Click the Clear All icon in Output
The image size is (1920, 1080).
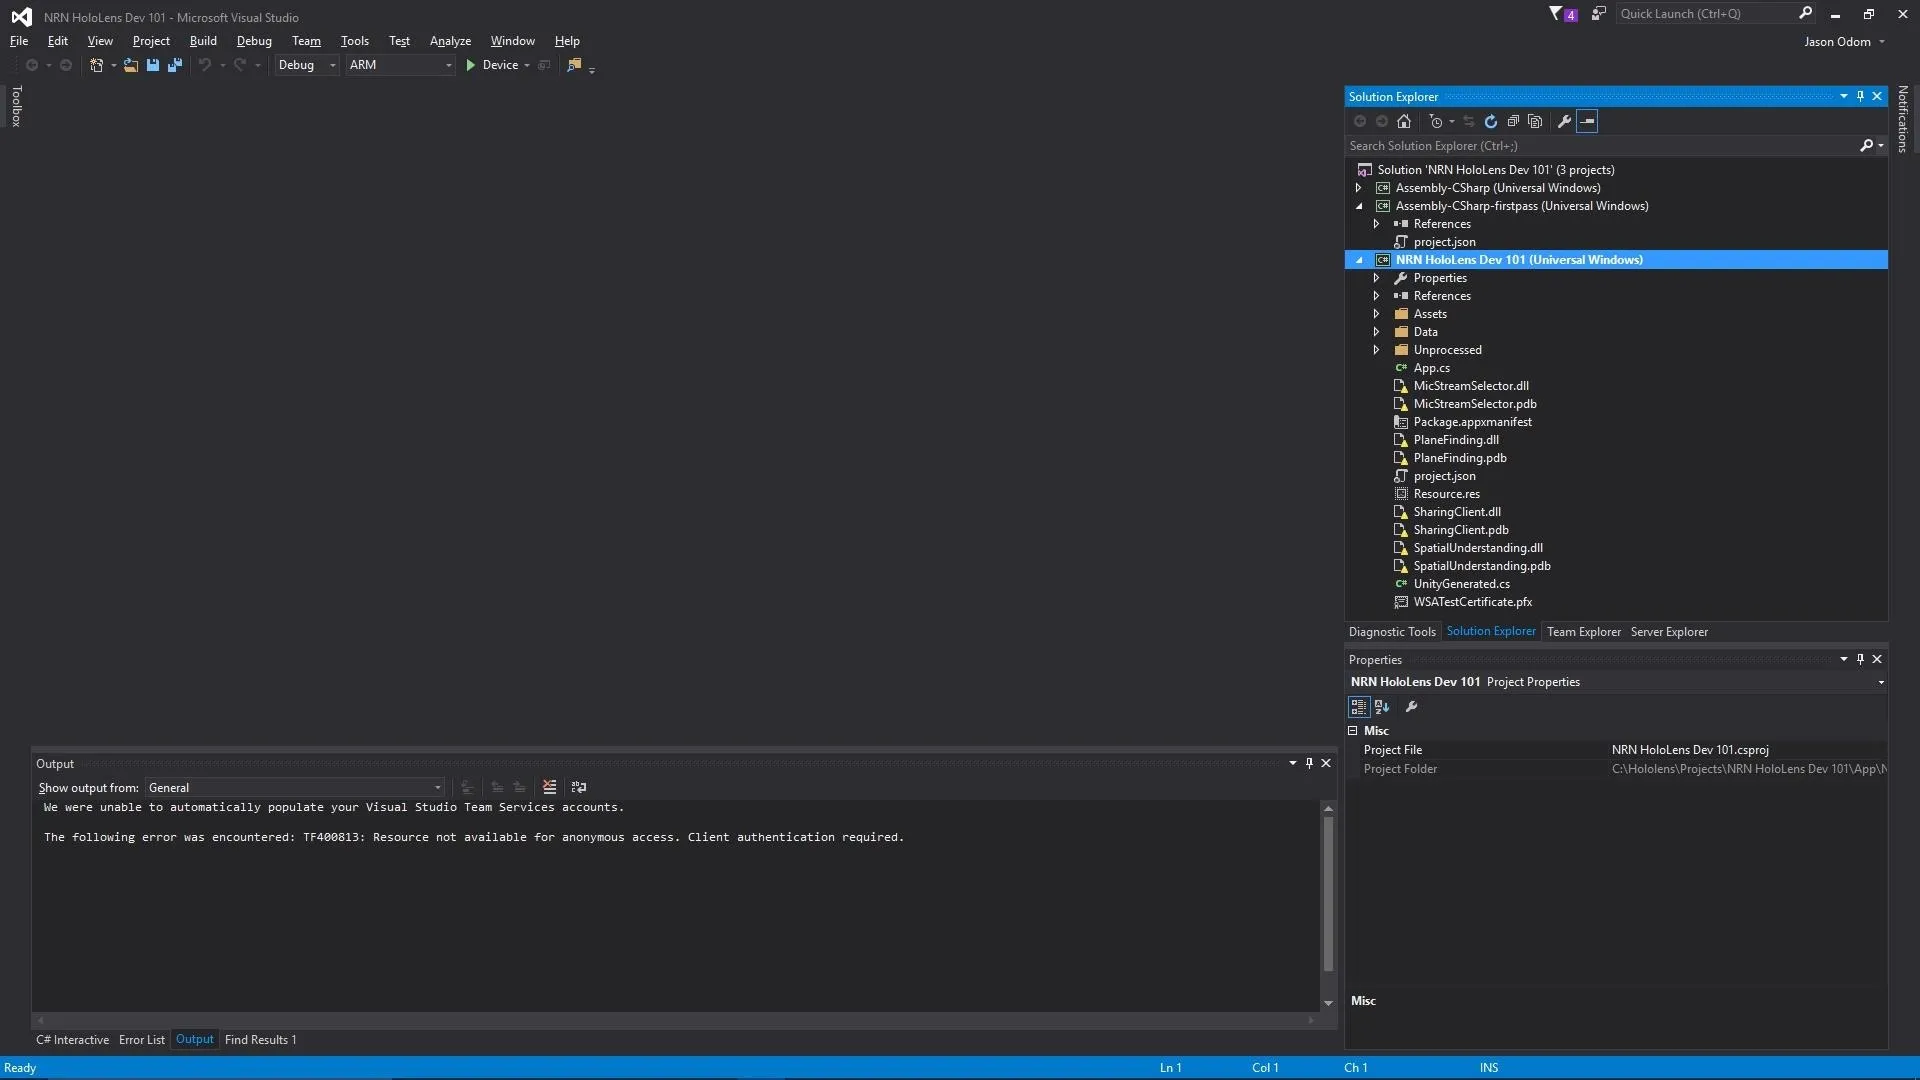pyautogui.click(x=549, y=787)
